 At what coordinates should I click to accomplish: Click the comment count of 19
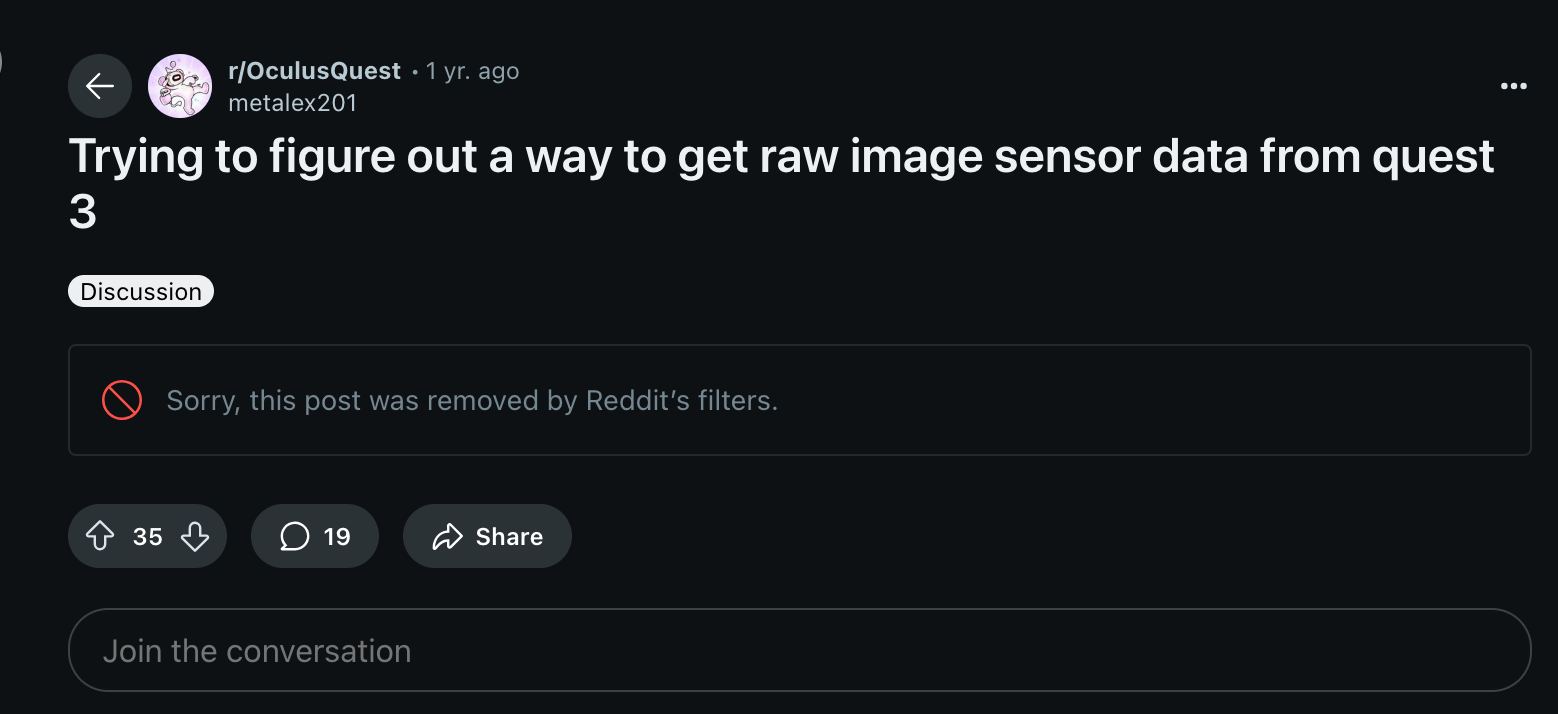(x=337, y=537)
